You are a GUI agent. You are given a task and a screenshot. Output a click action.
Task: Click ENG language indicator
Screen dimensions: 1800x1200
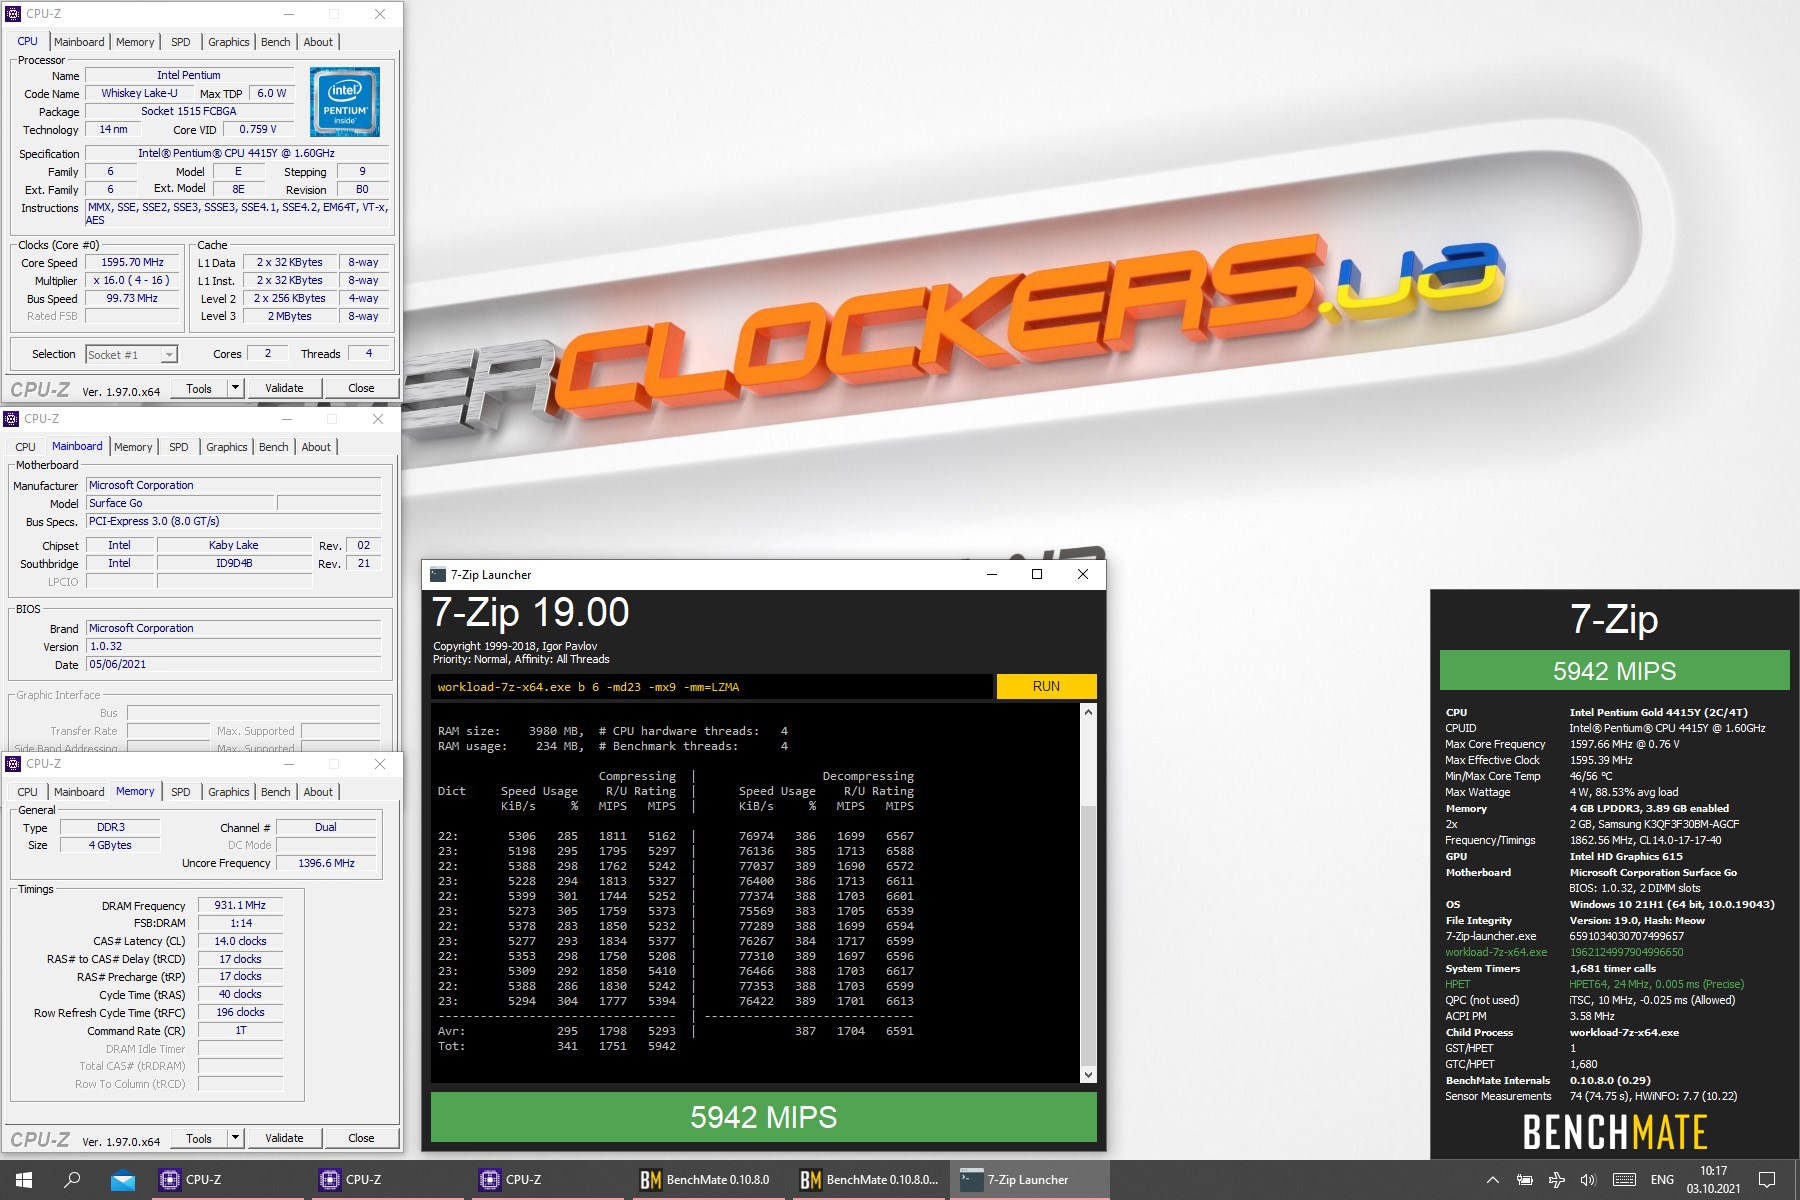tap(1662, 1180)
